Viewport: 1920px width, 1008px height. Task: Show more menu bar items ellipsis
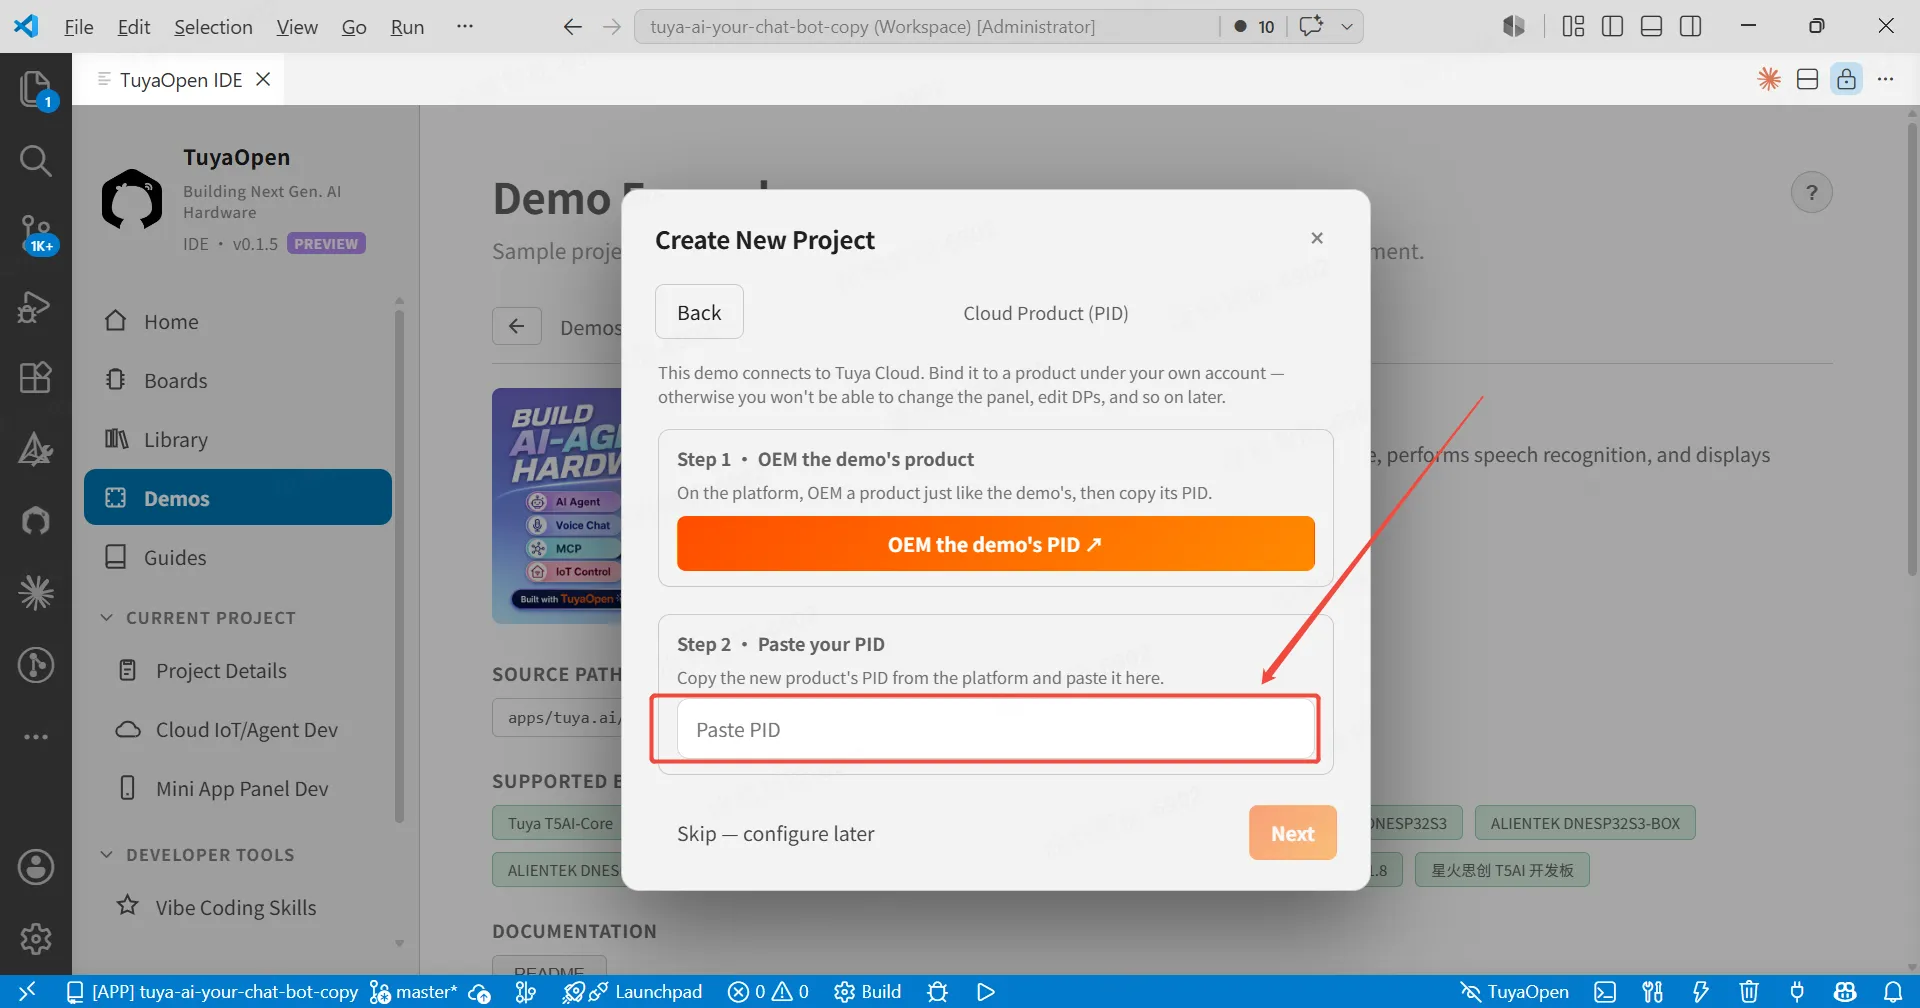(464, 26)
